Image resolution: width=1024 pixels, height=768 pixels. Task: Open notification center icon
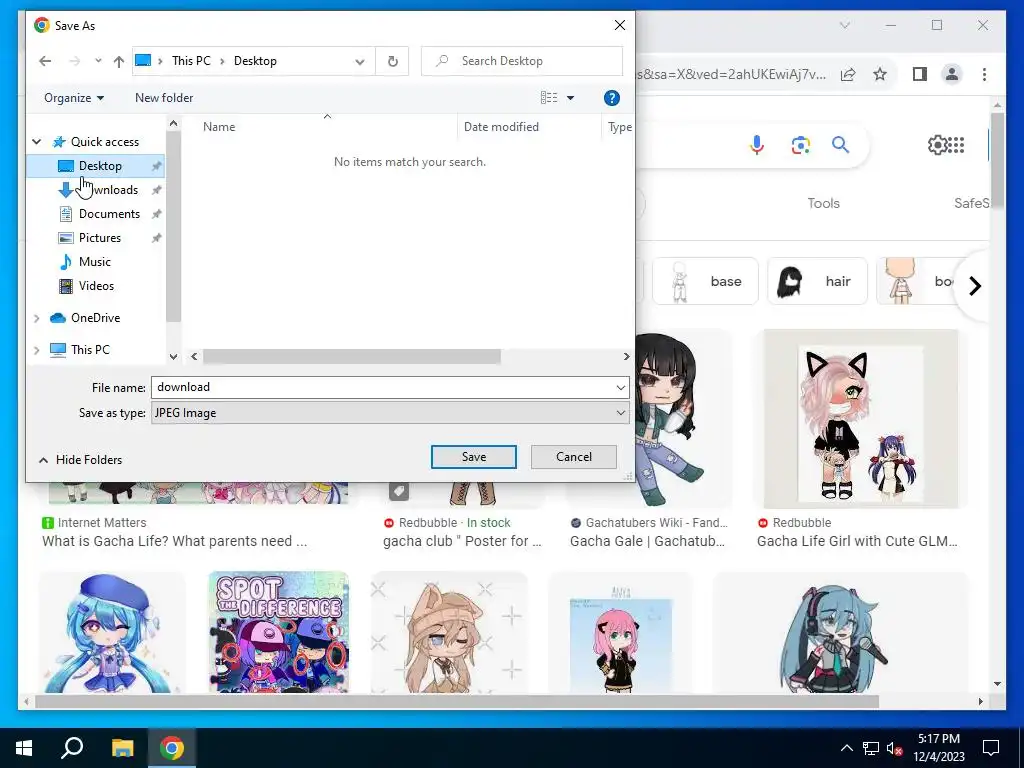pyautogui.click(x=991, y=748)
